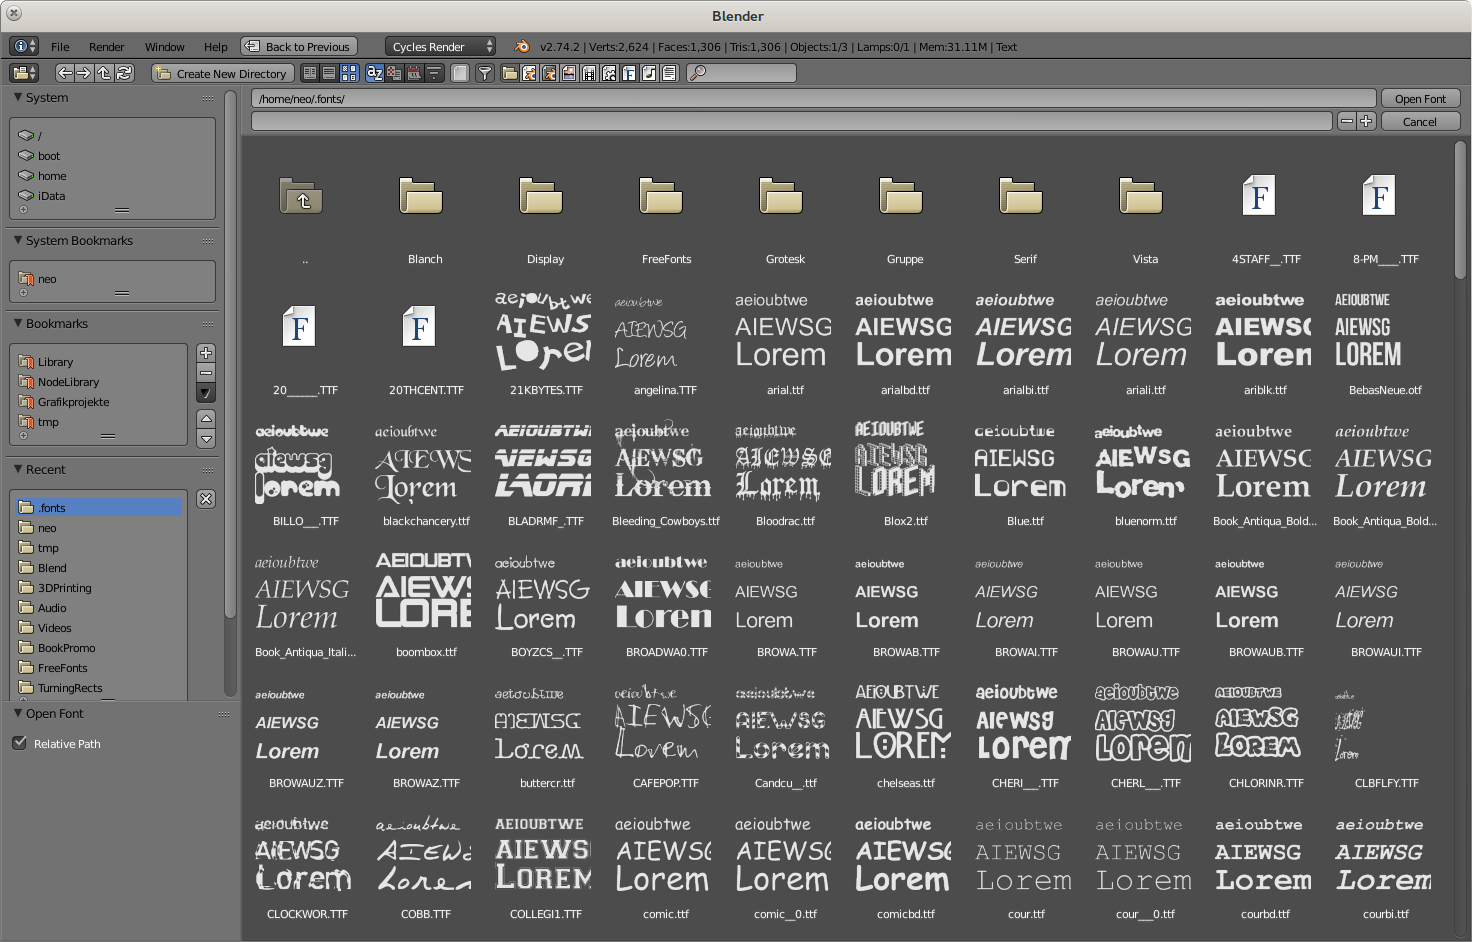Clear the Recent folders list
The width and height of the screenshot is (1472, 942).
coord(206,499)
